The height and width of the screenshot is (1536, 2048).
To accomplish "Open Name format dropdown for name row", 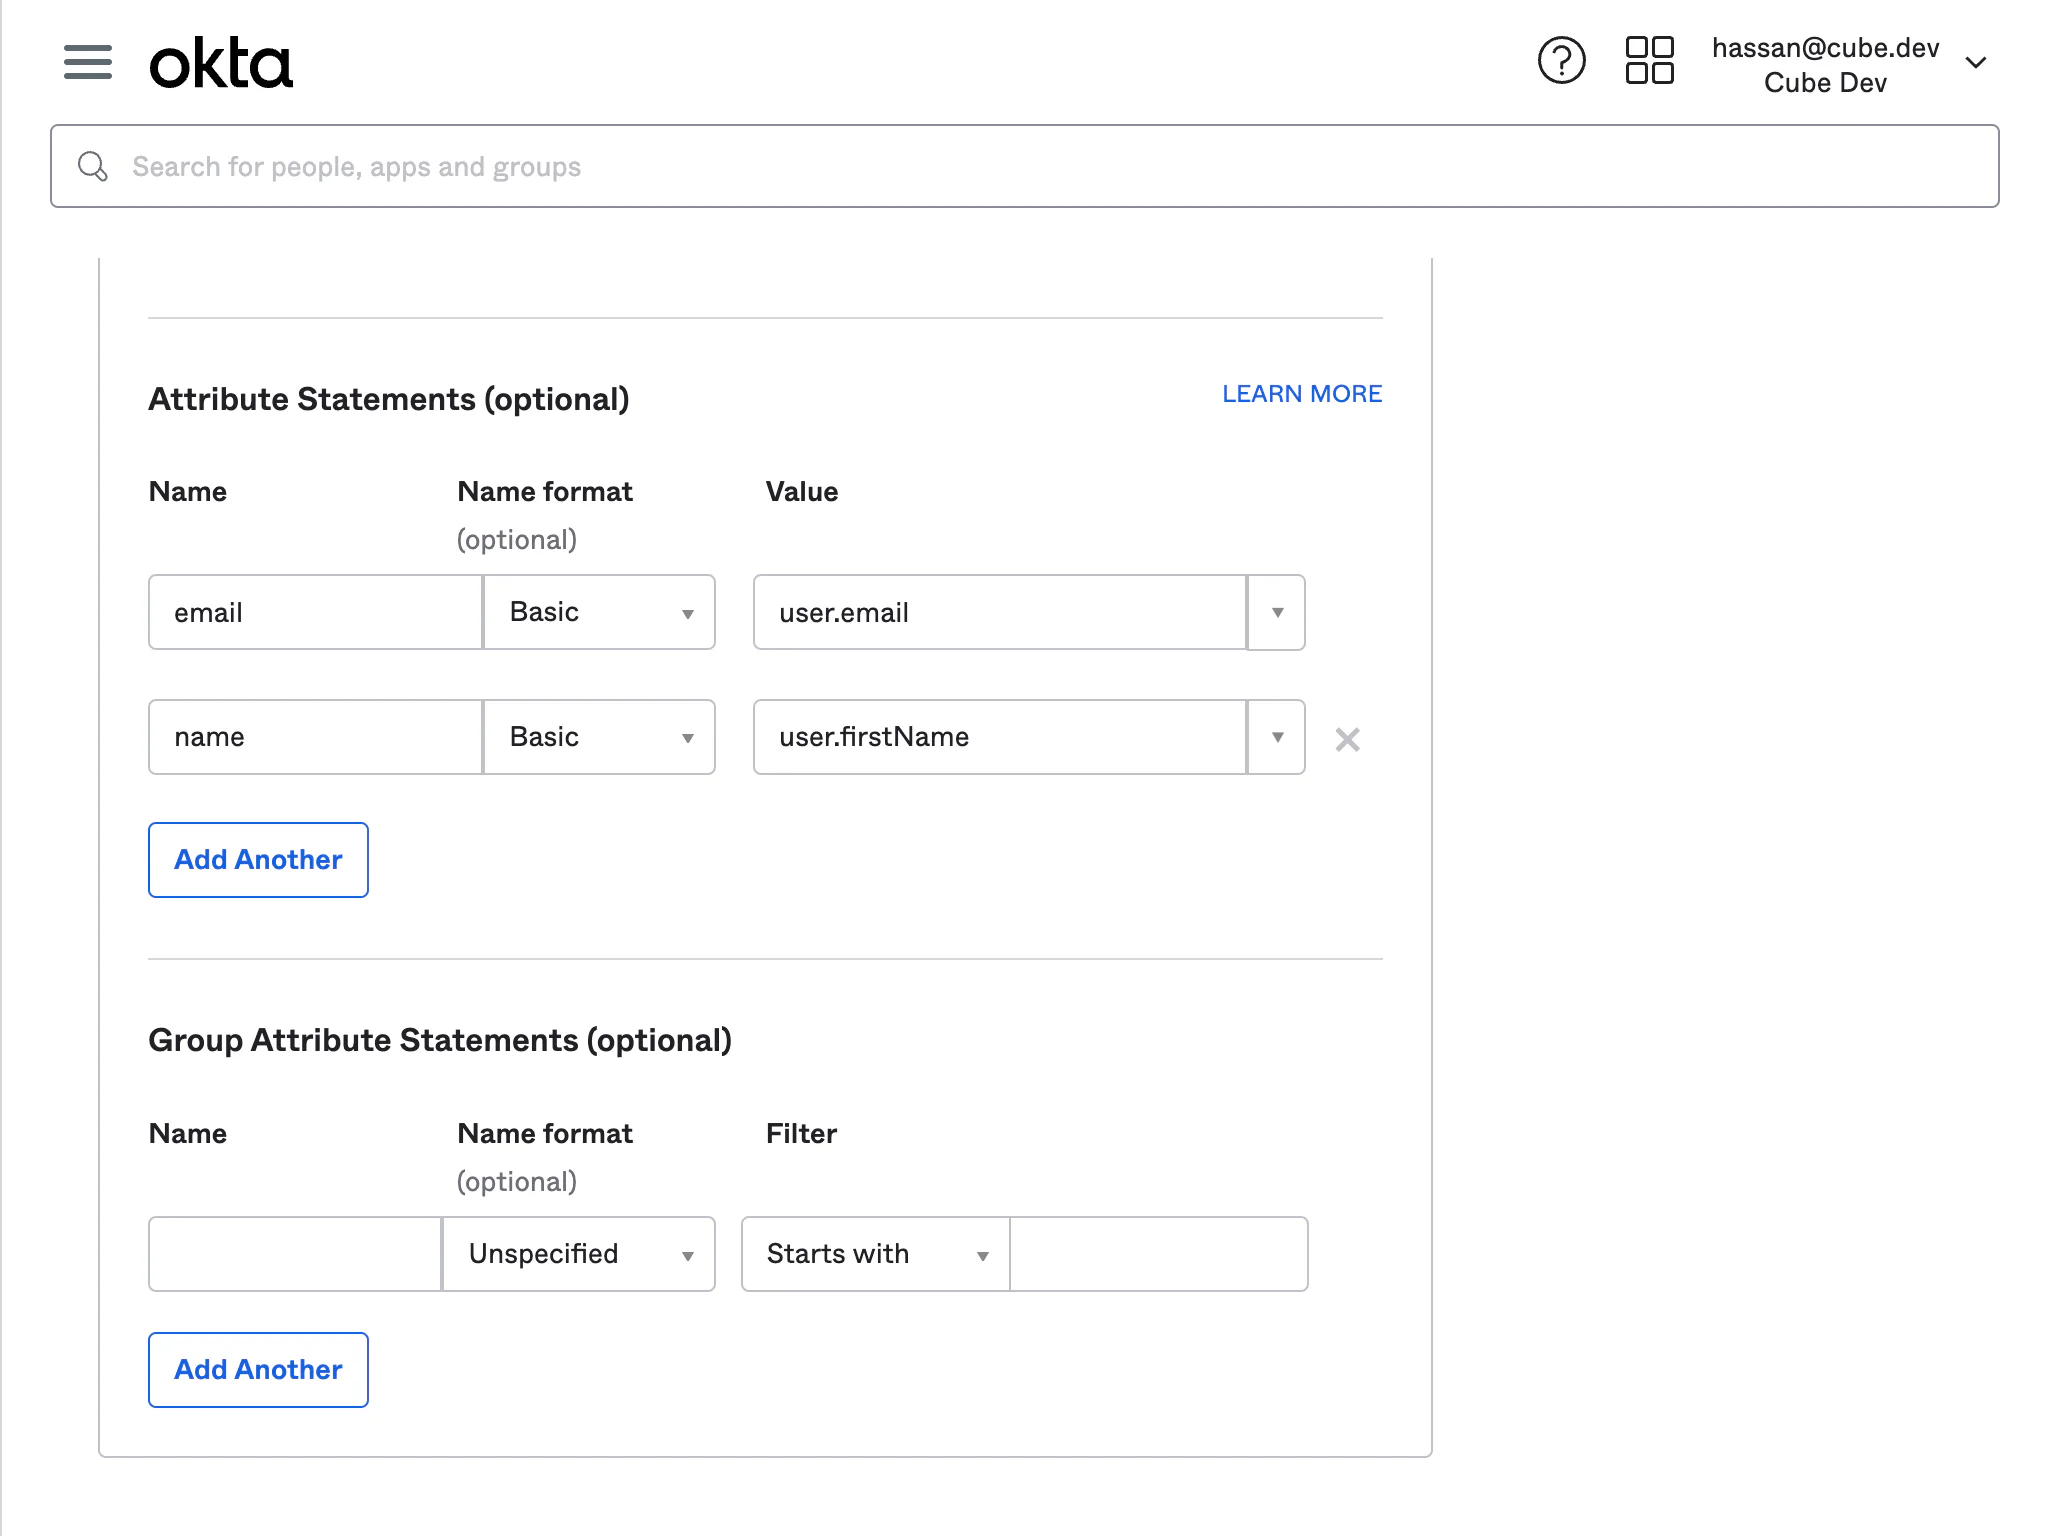I will [599, 737].
